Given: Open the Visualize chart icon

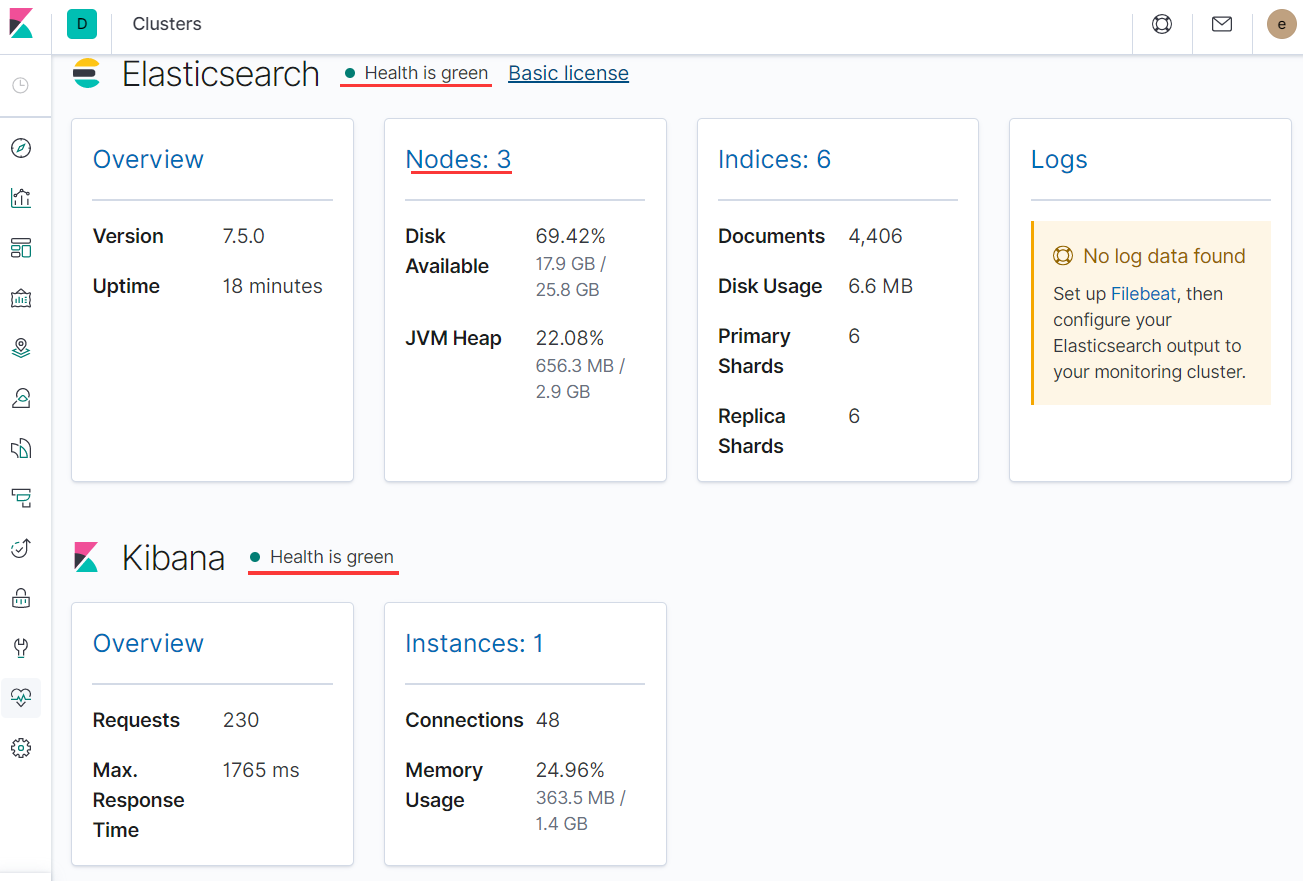Looking at the screenshot, I should (21, 198).
